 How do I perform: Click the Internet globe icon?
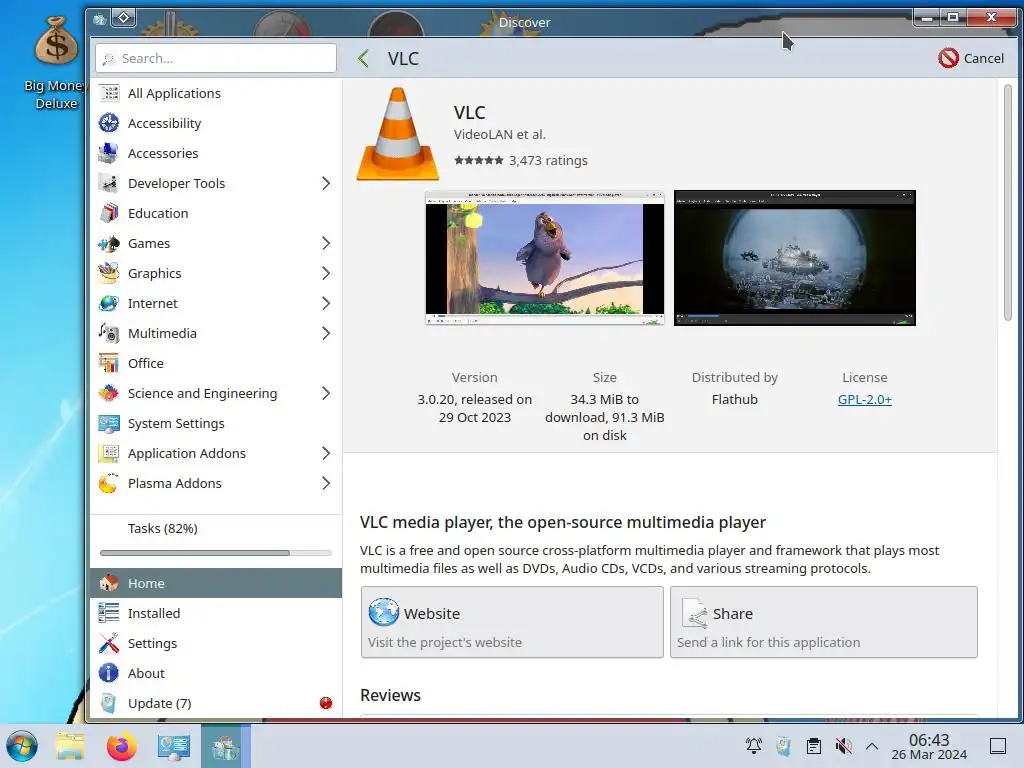pyautogui.click(x=109, y=304)
